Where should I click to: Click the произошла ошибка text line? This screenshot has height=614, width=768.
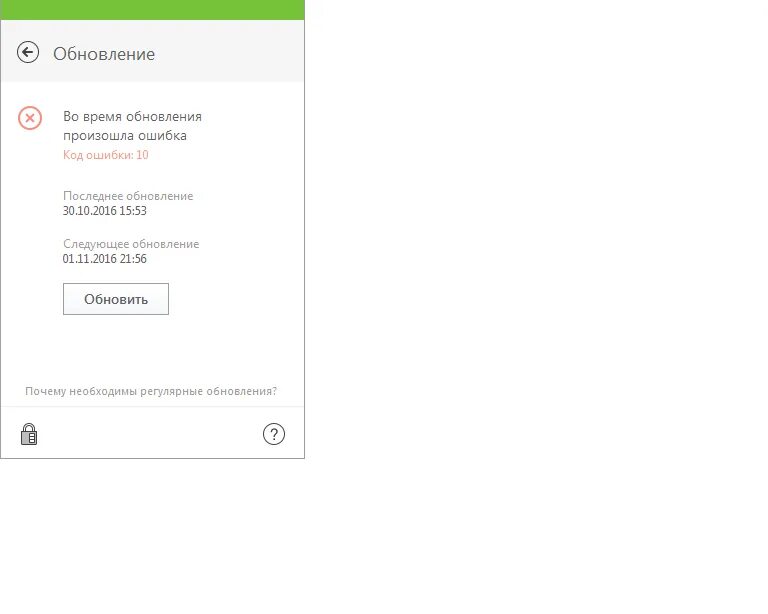tap(125, 136)
